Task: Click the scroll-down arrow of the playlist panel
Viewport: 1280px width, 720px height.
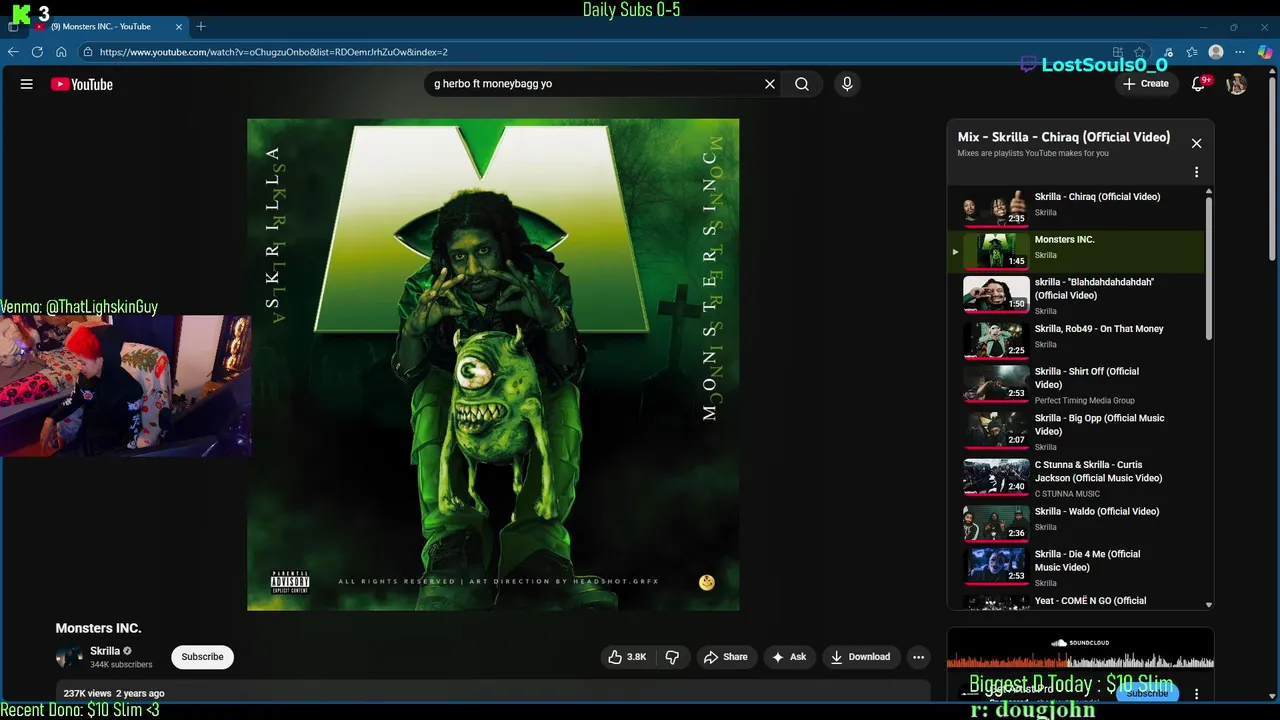Action: (1209, 605)
